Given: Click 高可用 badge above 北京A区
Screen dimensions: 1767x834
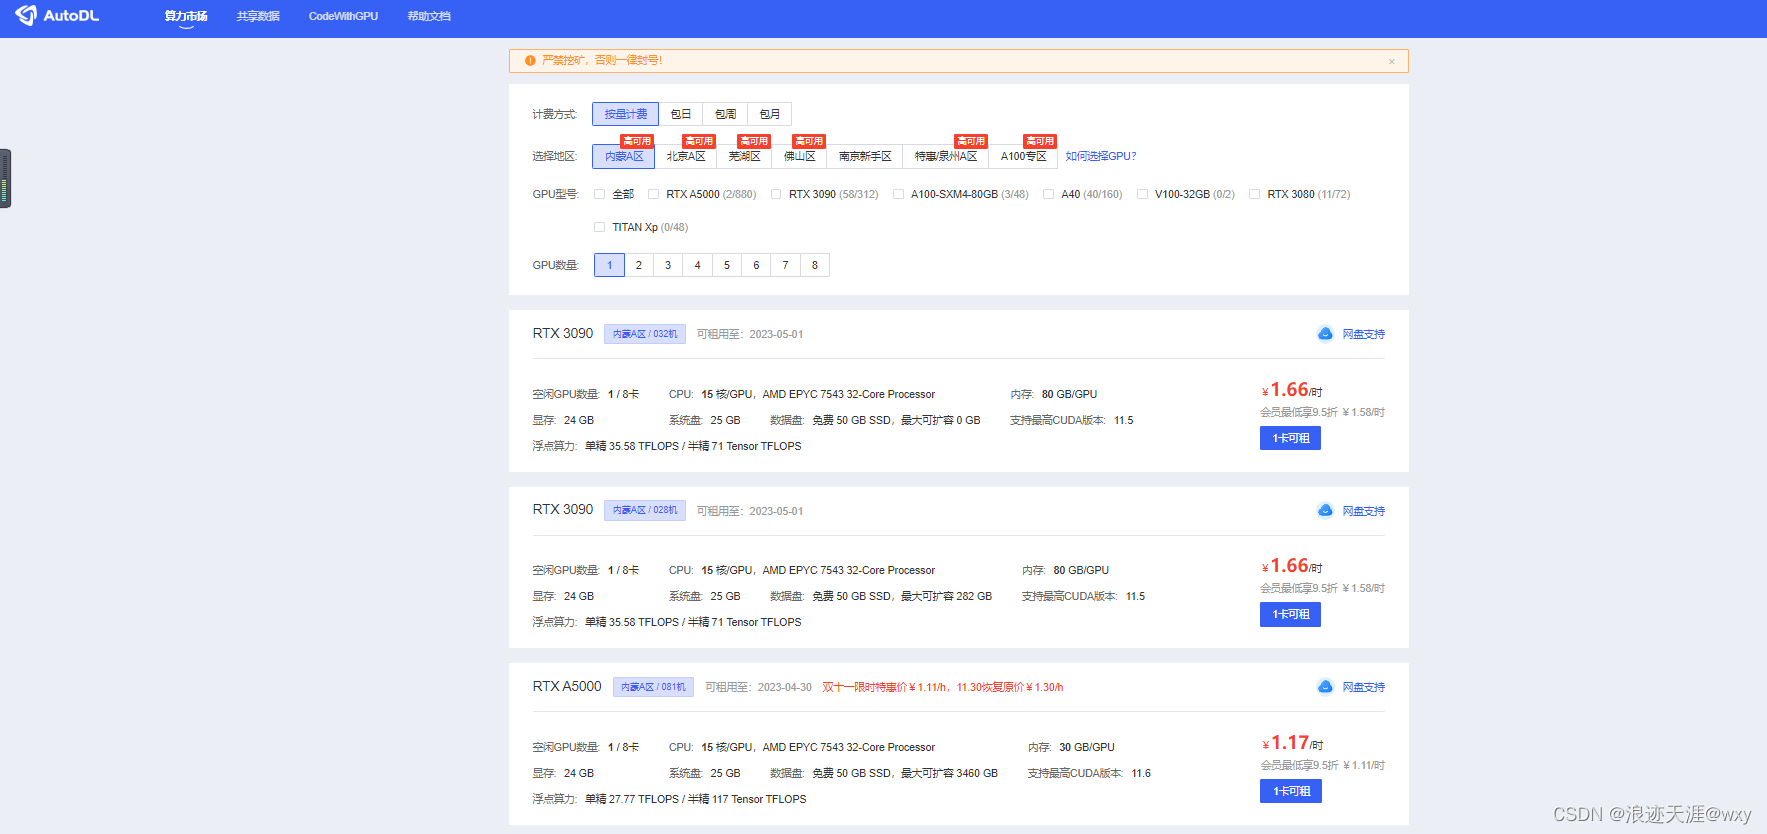Looking at the screenshot, I should coord(699,141).
